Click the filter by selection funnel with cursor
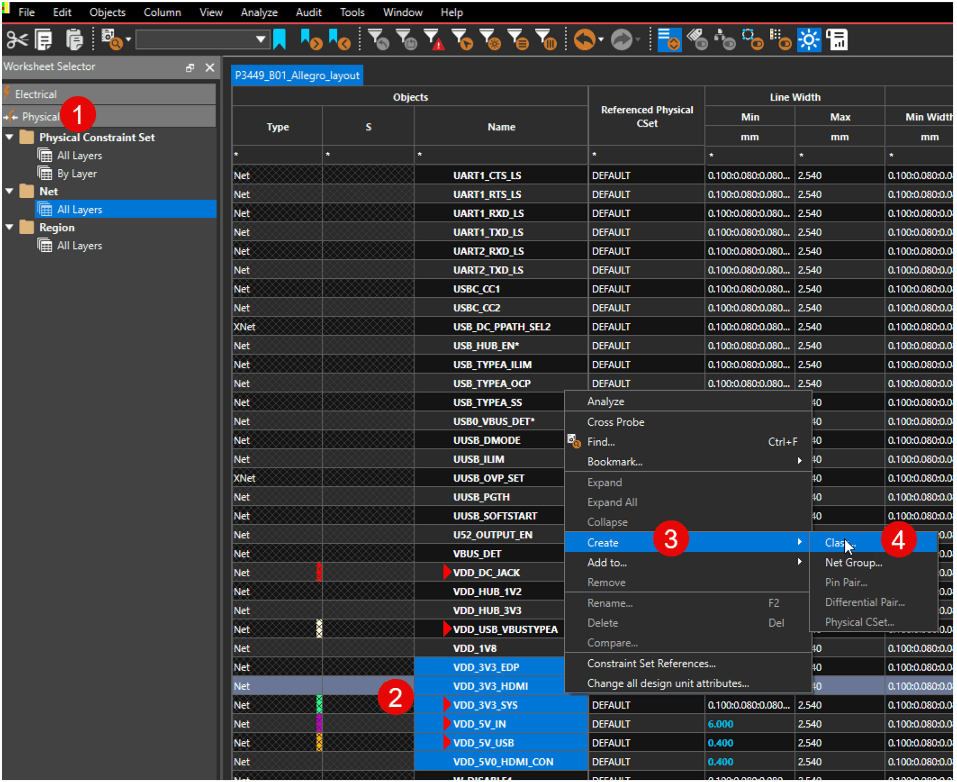 (x=462, y=40)
